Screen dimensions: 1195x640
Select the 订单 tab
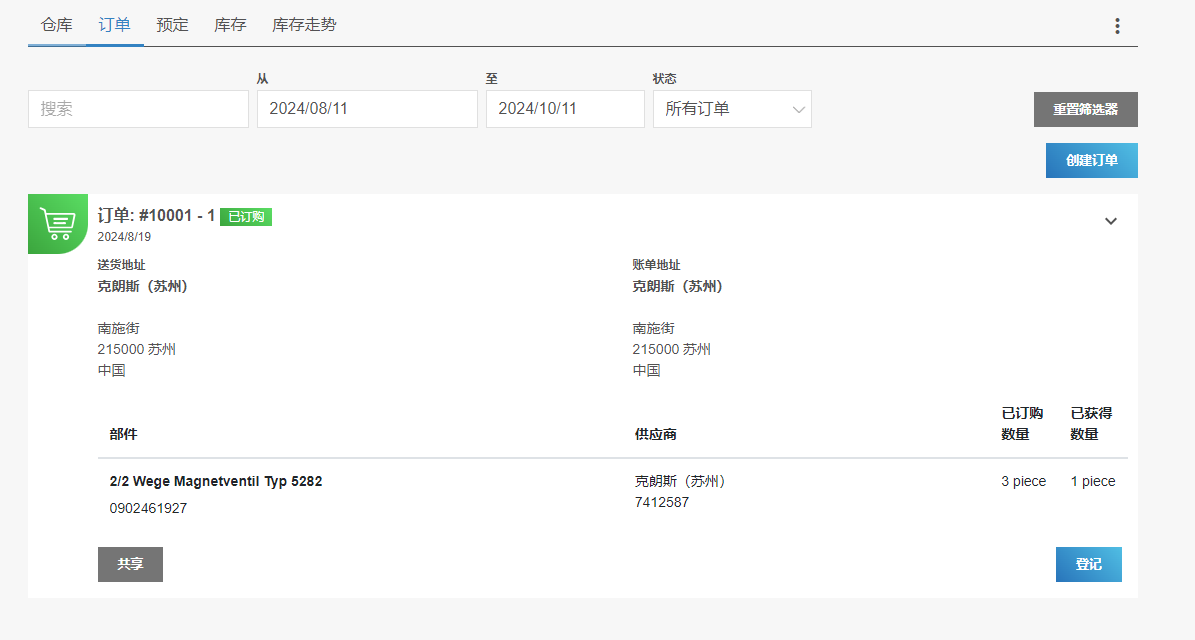[x=114, y=25]
